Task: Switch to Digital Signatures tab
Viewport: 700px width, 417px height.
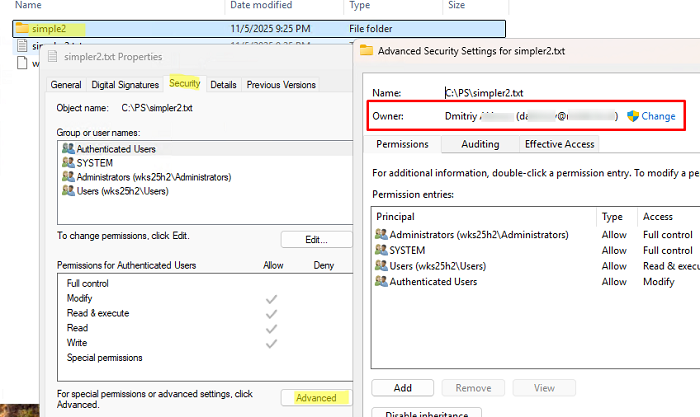Action: point(125,85)
